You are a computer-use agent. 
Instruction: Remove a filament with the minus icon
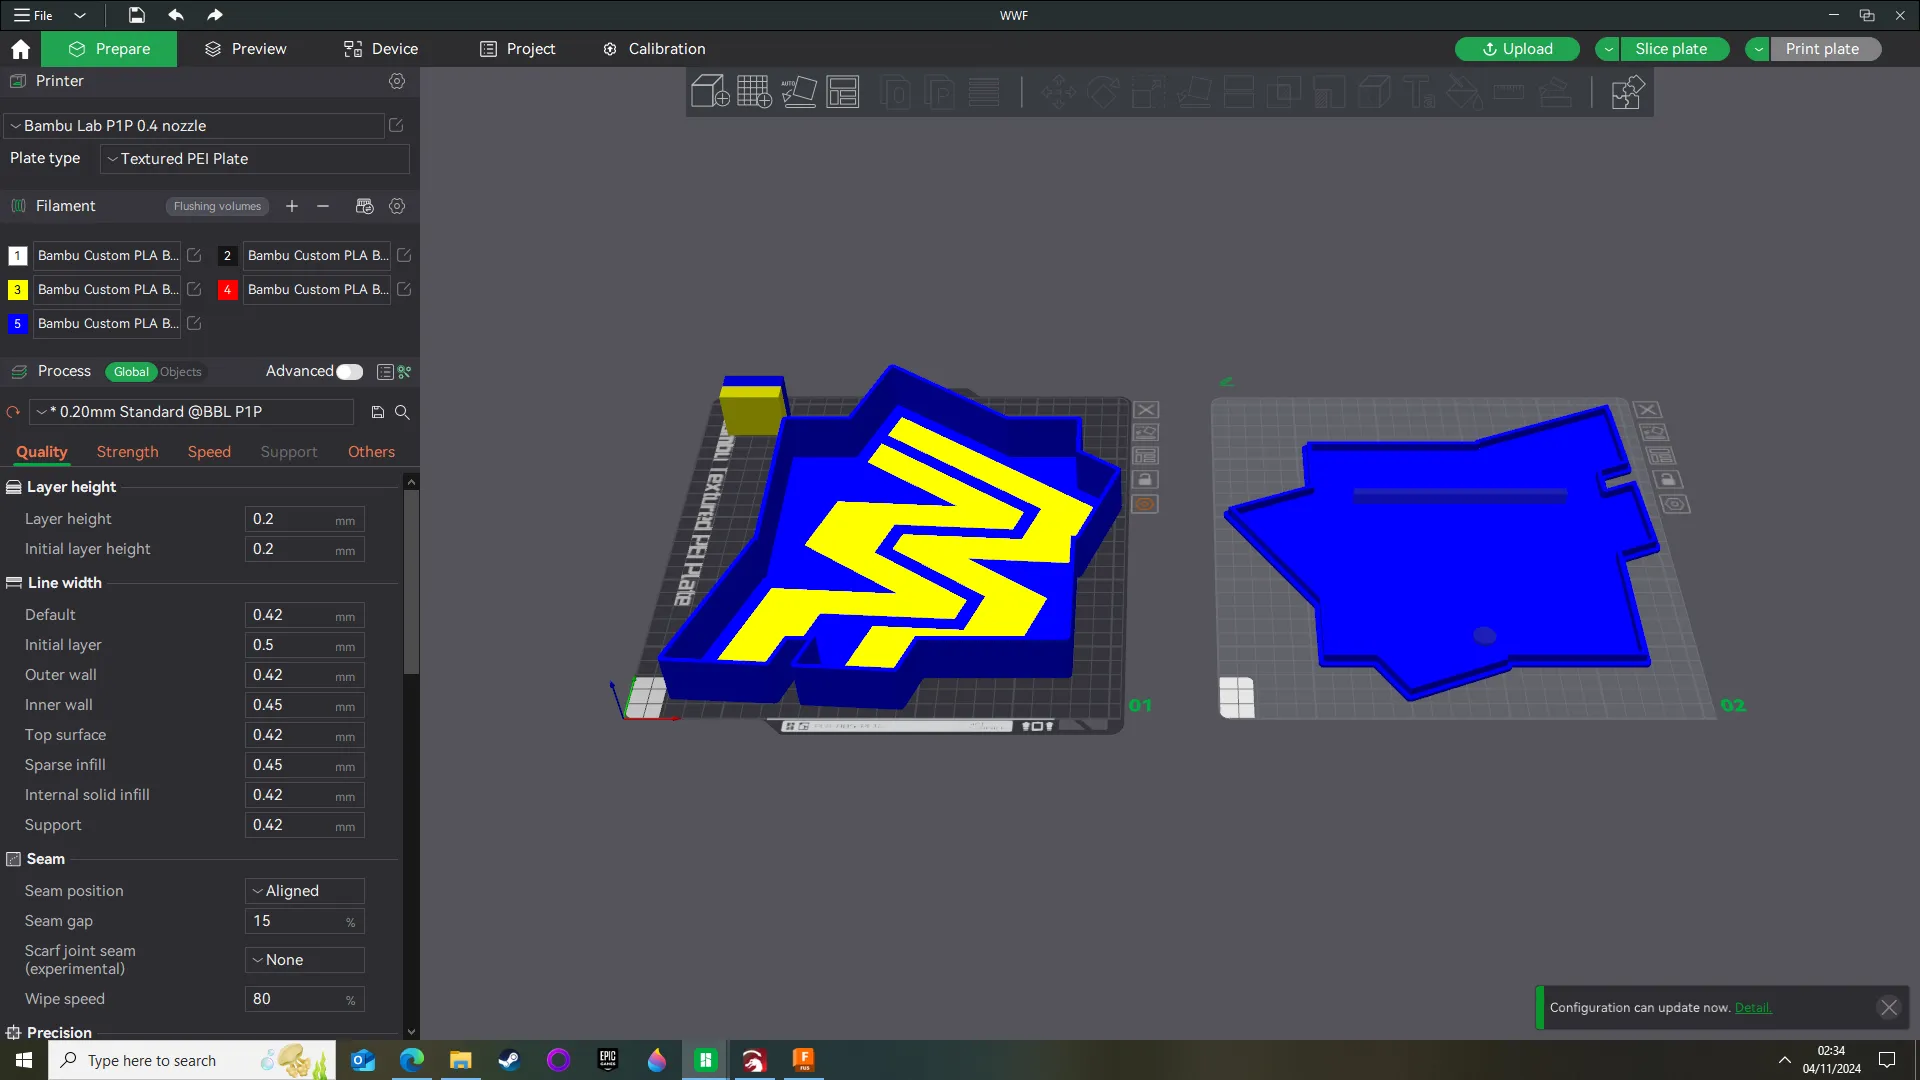point(323,206)
